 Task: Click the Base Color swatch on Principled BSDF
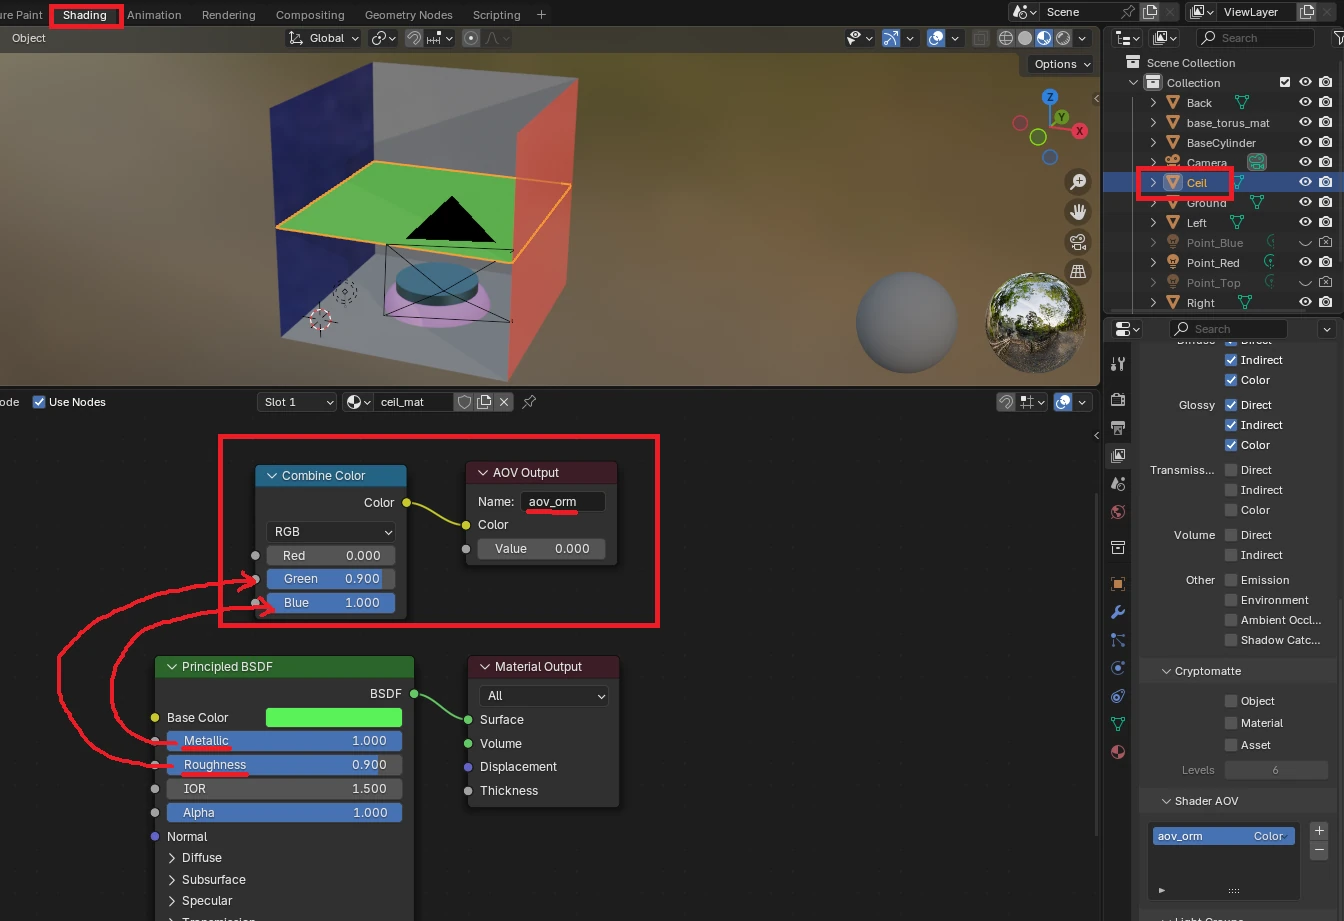click(334, 717)
